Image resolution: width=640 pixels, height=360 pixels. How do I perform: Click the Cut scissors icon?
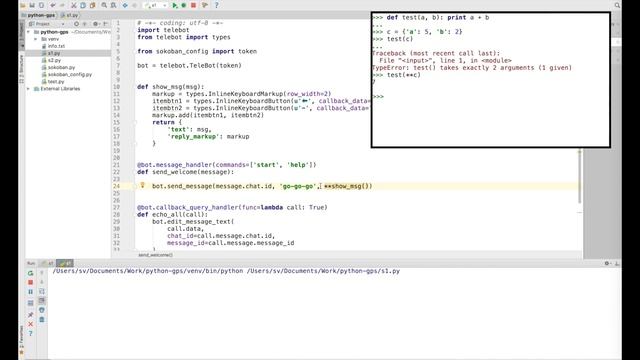pos(74,5)
